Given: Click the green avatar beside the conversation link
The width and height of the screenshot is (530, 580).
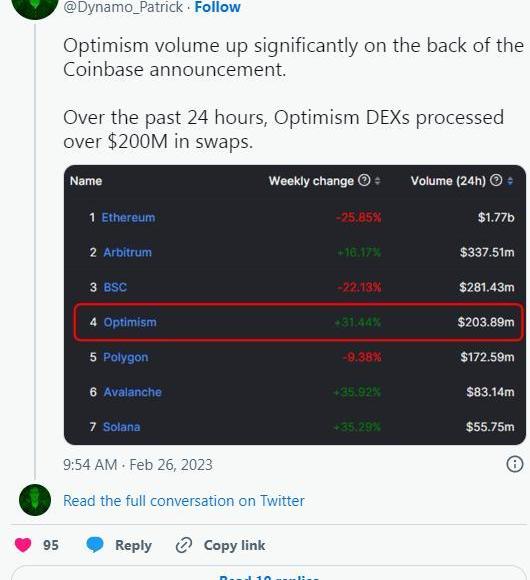Looking at the screenshot, I should [35, 500].
